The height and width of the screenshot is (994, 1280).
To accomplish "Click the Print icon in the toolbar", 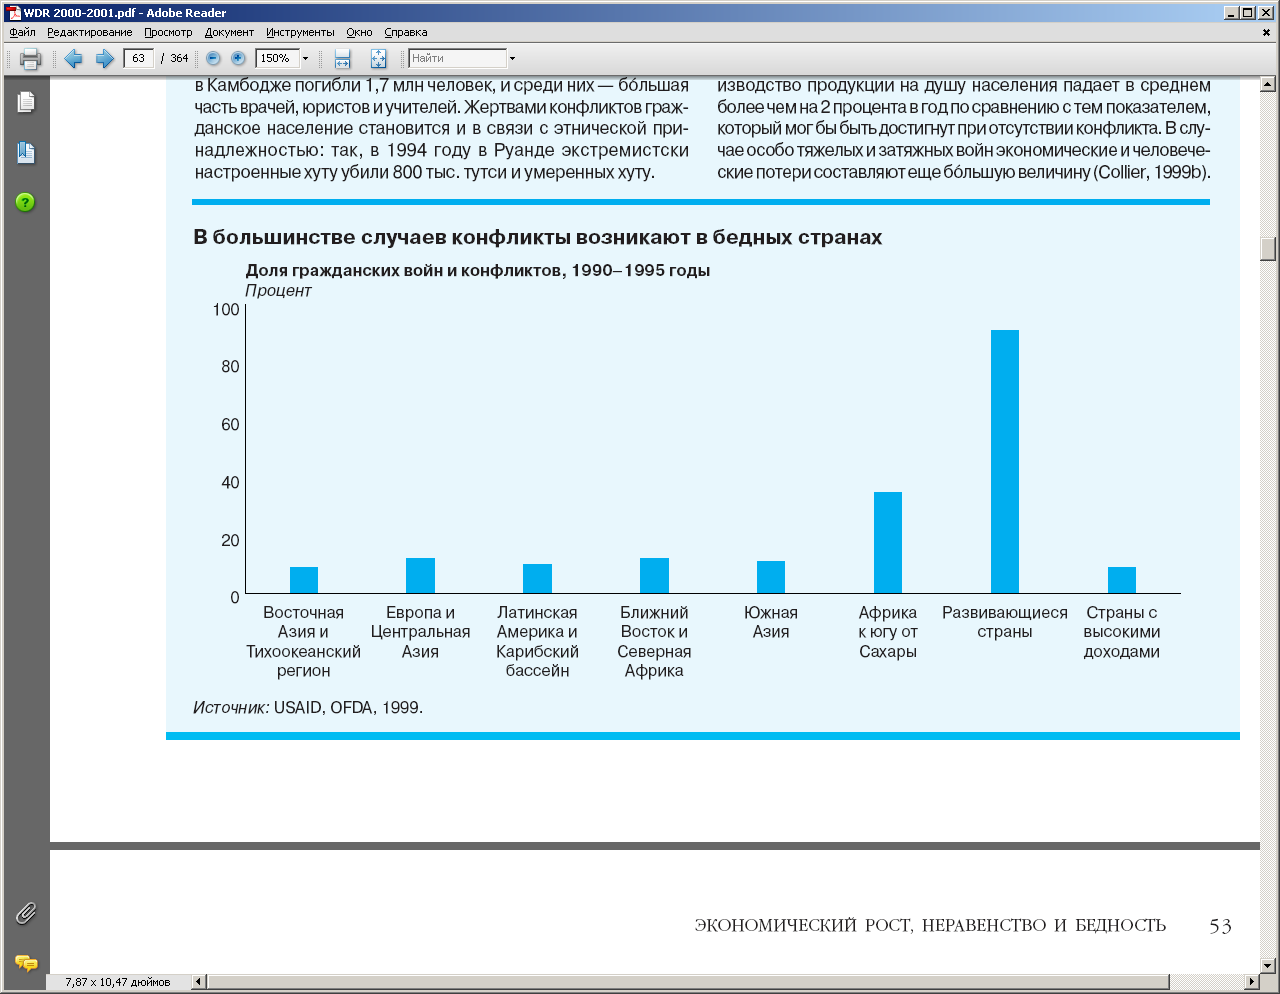I will pos(30,58).
